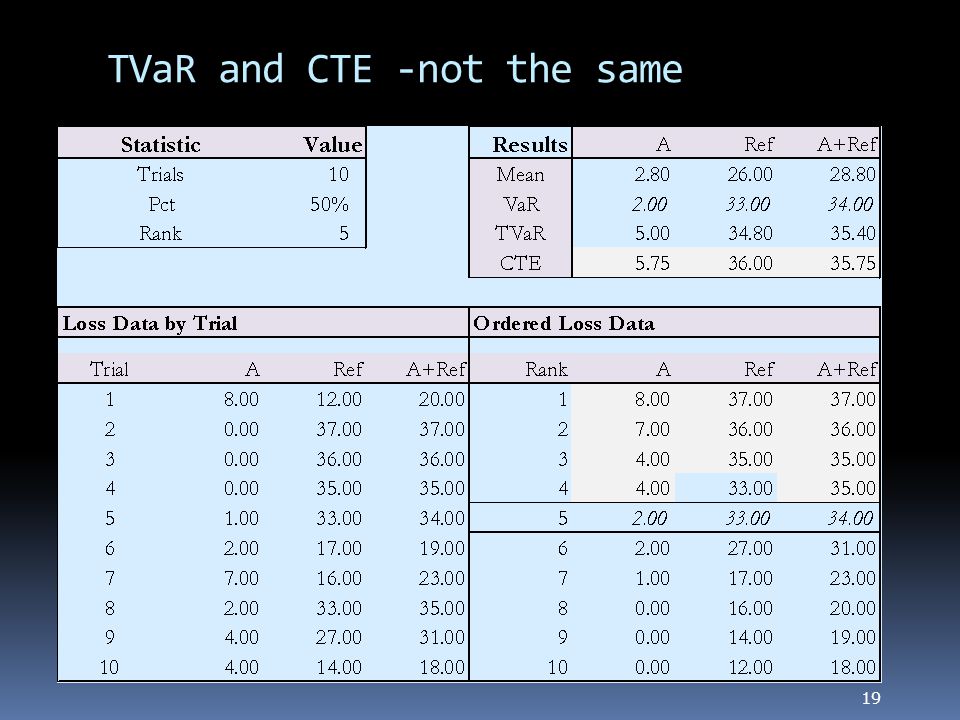960x720 pixels.
Task: Select CTE value 35.75 for A+Ref
Action: [x=853, y=263]
